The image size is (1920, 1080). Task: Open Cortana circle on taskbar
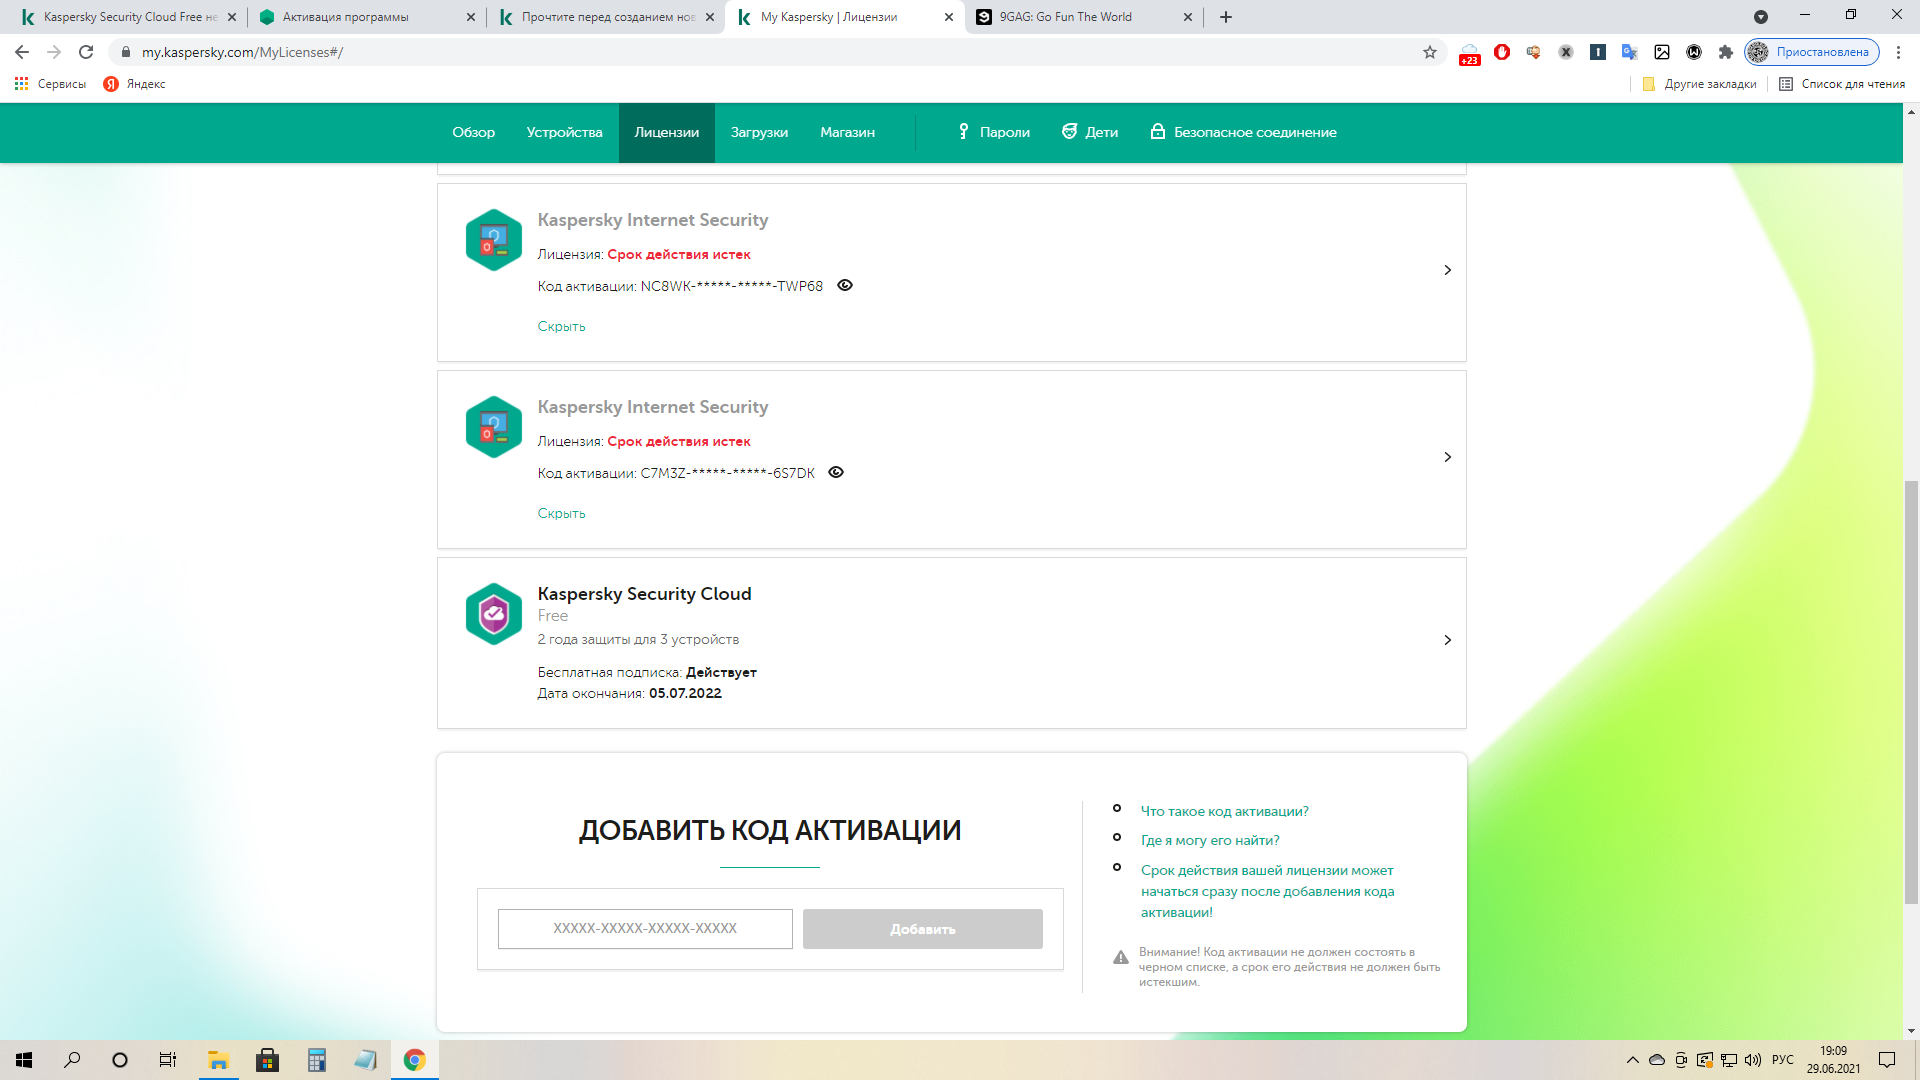[120, 1060]
